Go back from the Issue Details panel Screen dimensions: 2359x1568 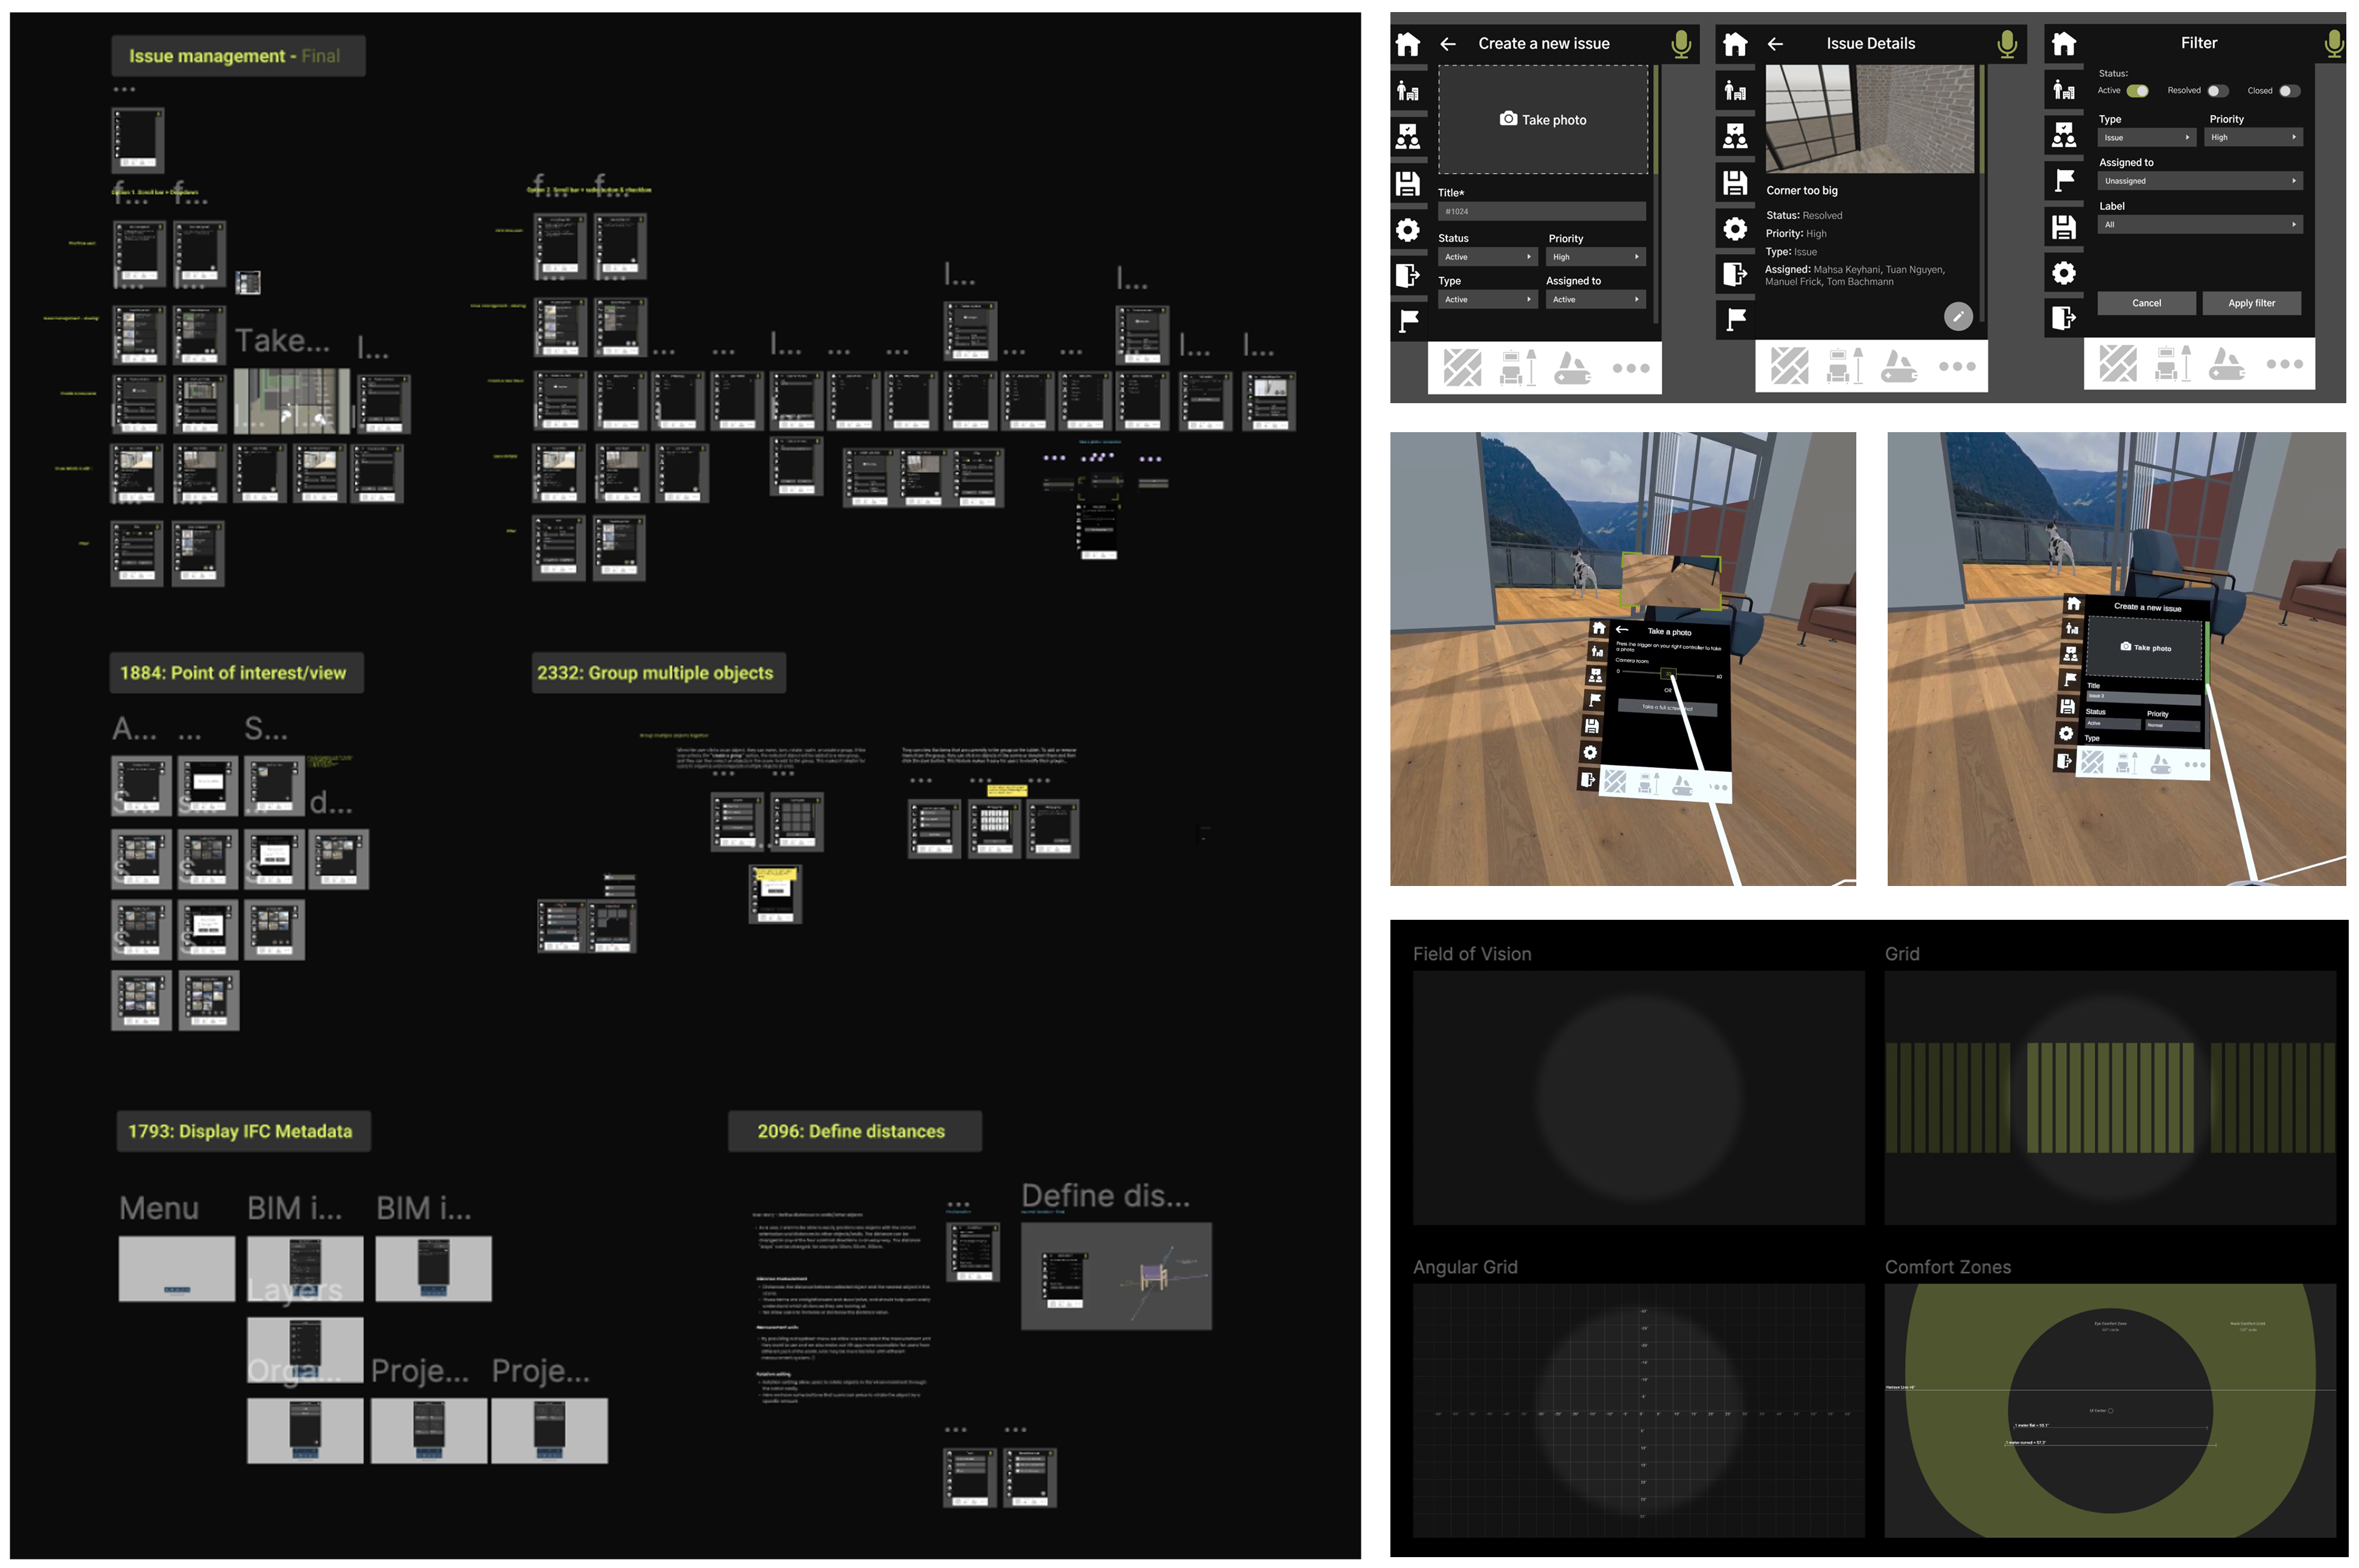click(x=1775, y=44)
